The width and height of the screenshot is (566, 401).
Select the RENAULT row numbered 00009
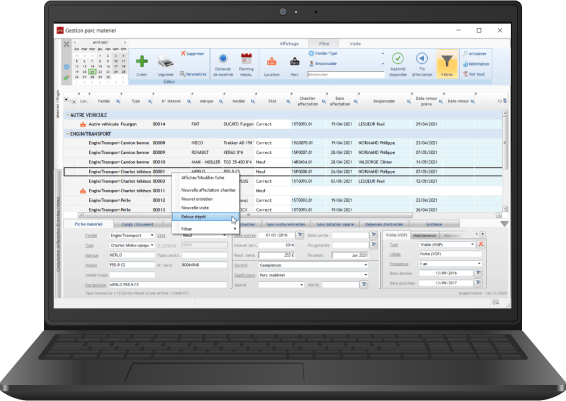pyautogui.click(x=283, y=152)
